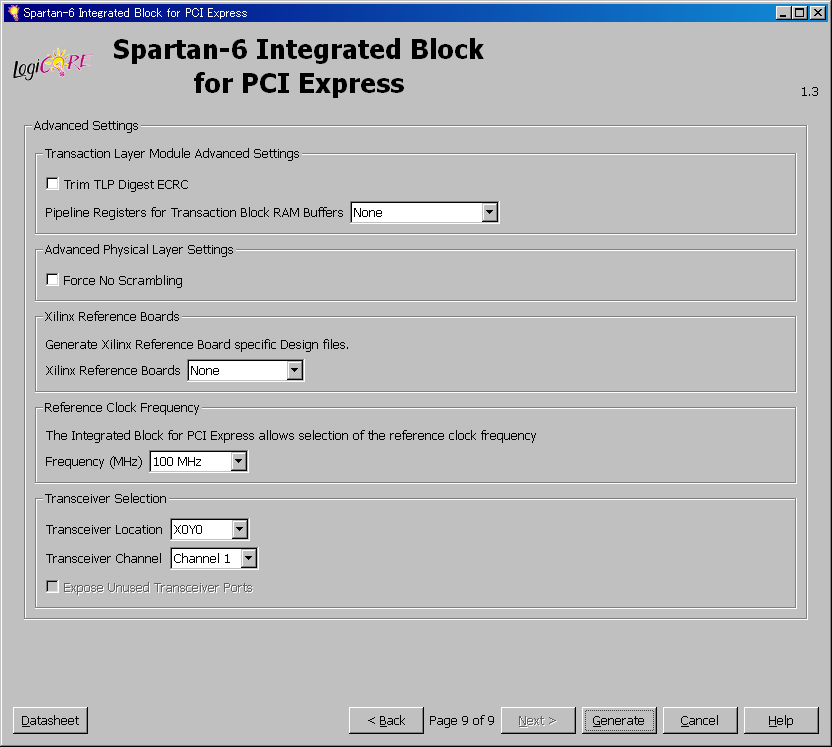
Task: Open Pipeline Registers dropdown list
Action: [489, 213]
